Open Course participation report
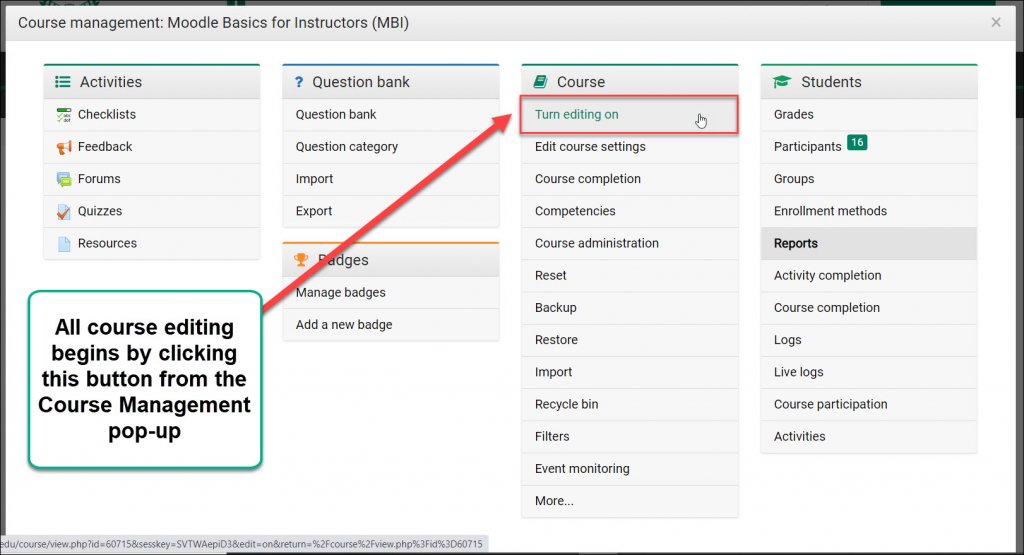 tap(830, 404)
